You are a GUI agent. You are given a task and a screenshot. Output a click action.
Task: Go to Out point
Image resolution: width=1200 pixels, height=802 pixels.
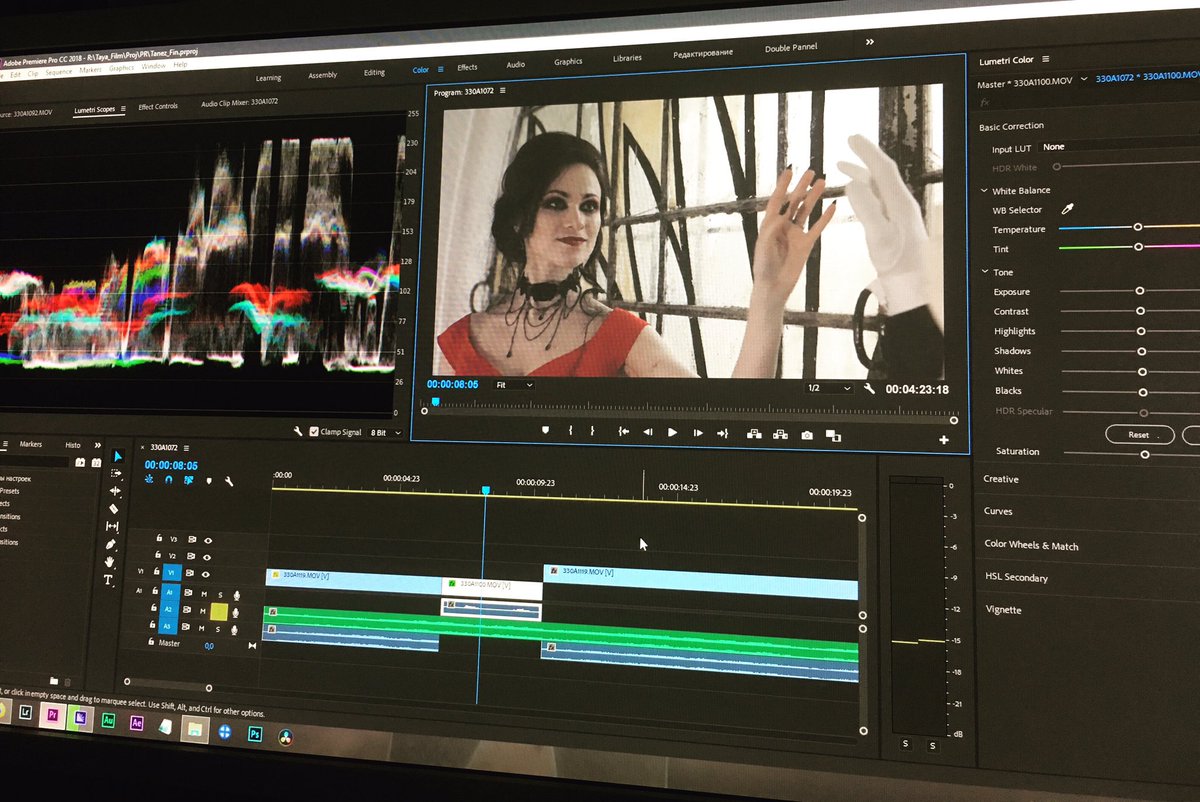(723, 433)
